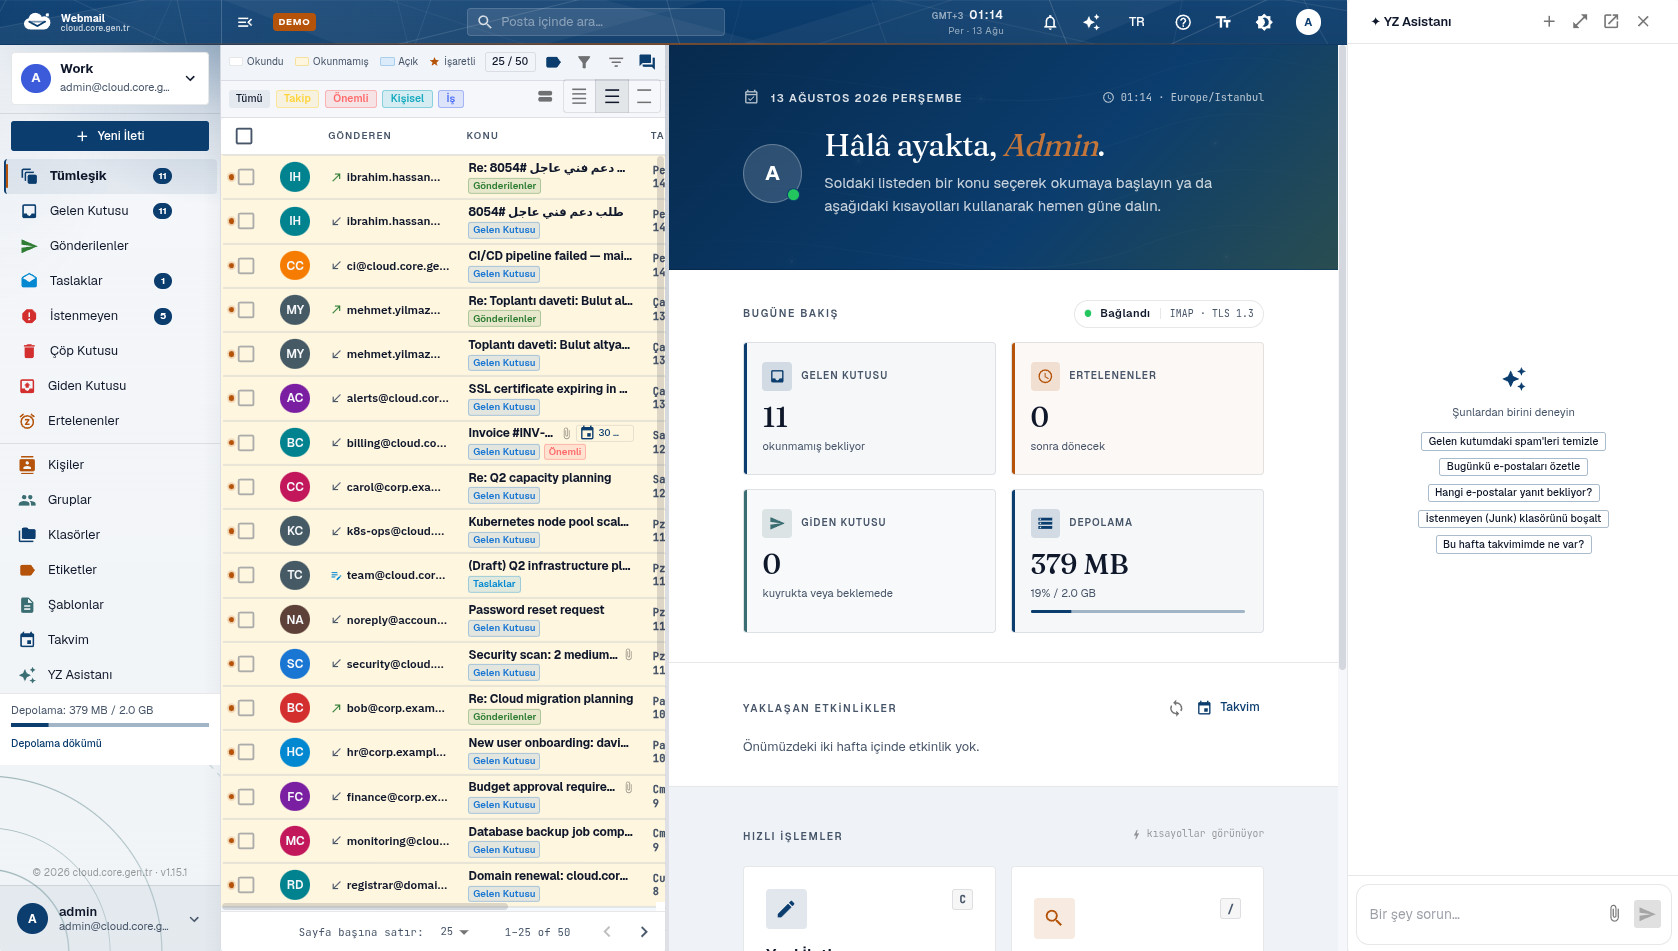Viewport: 1678px width, 951px height.
Task: Change font size Tт icon
Action: click(x=1223, y=22)
